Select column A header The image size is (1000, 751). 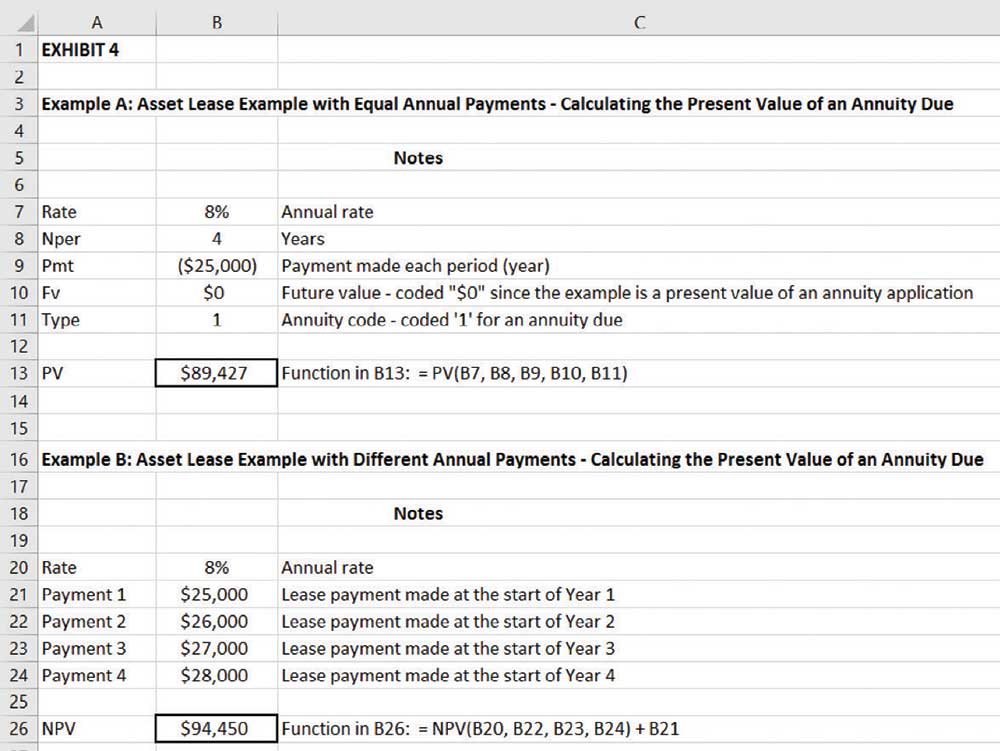click(x=97, y=23)
